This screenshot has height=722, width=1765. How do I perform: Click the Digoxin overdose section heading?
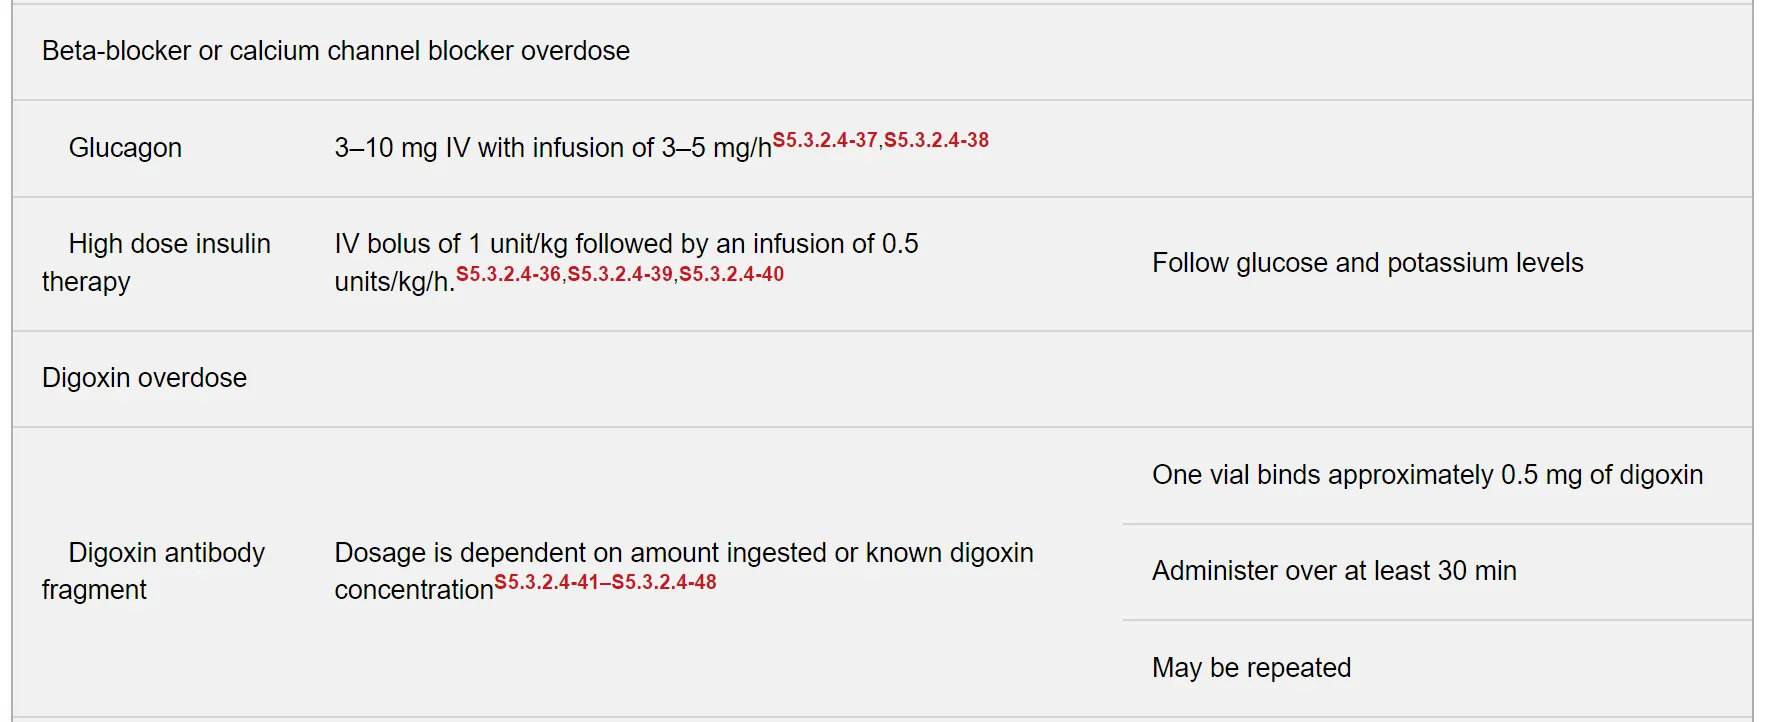tap(144, 378)
